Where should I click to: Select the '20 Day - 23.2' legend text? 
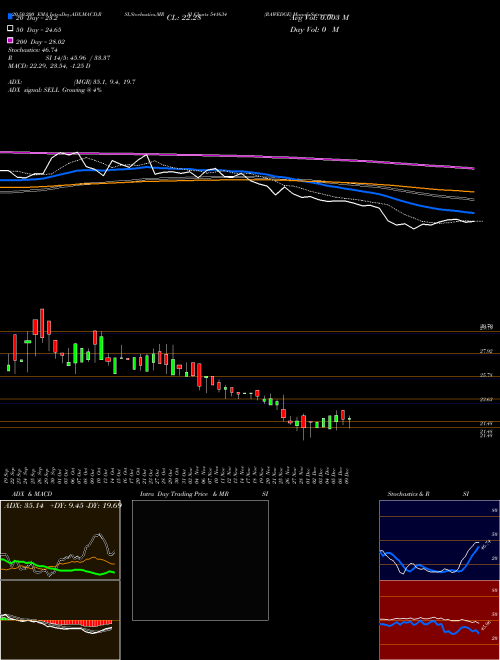tap(37, 18)
